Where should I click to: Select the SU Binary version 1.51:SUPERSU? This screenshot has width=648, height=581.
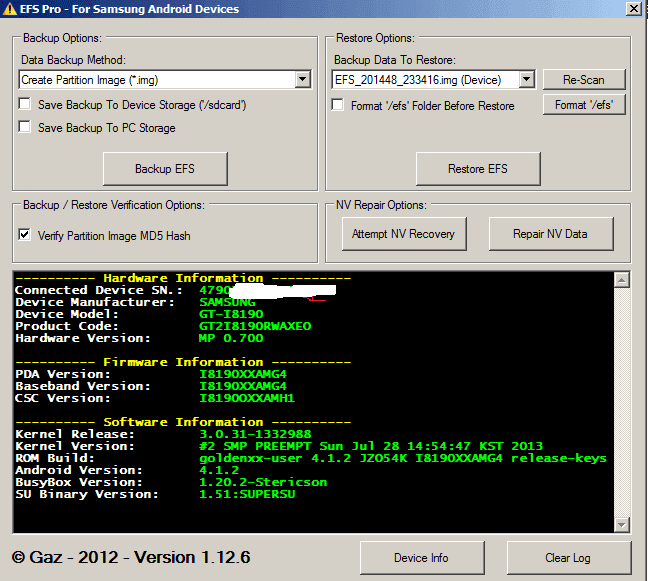coord(247,494)
